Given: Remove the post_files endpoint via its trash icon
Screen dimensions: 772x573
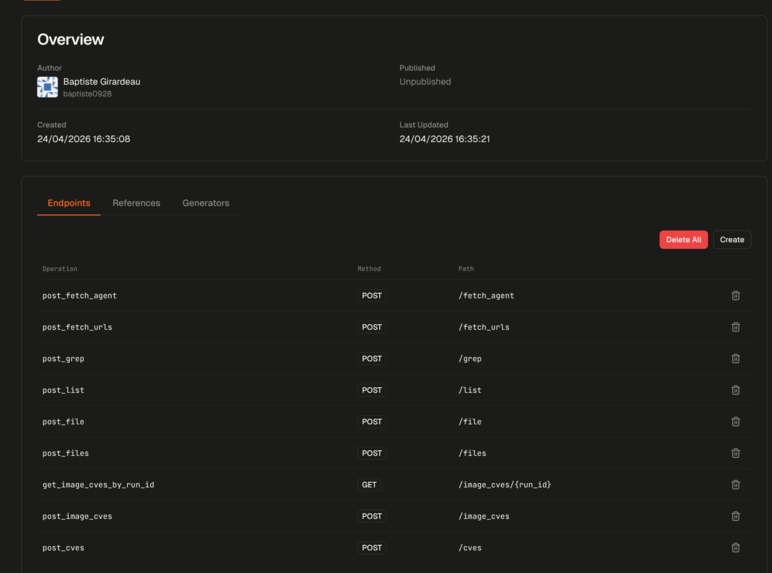Looking at the screenshot, I should pos(735,453).
